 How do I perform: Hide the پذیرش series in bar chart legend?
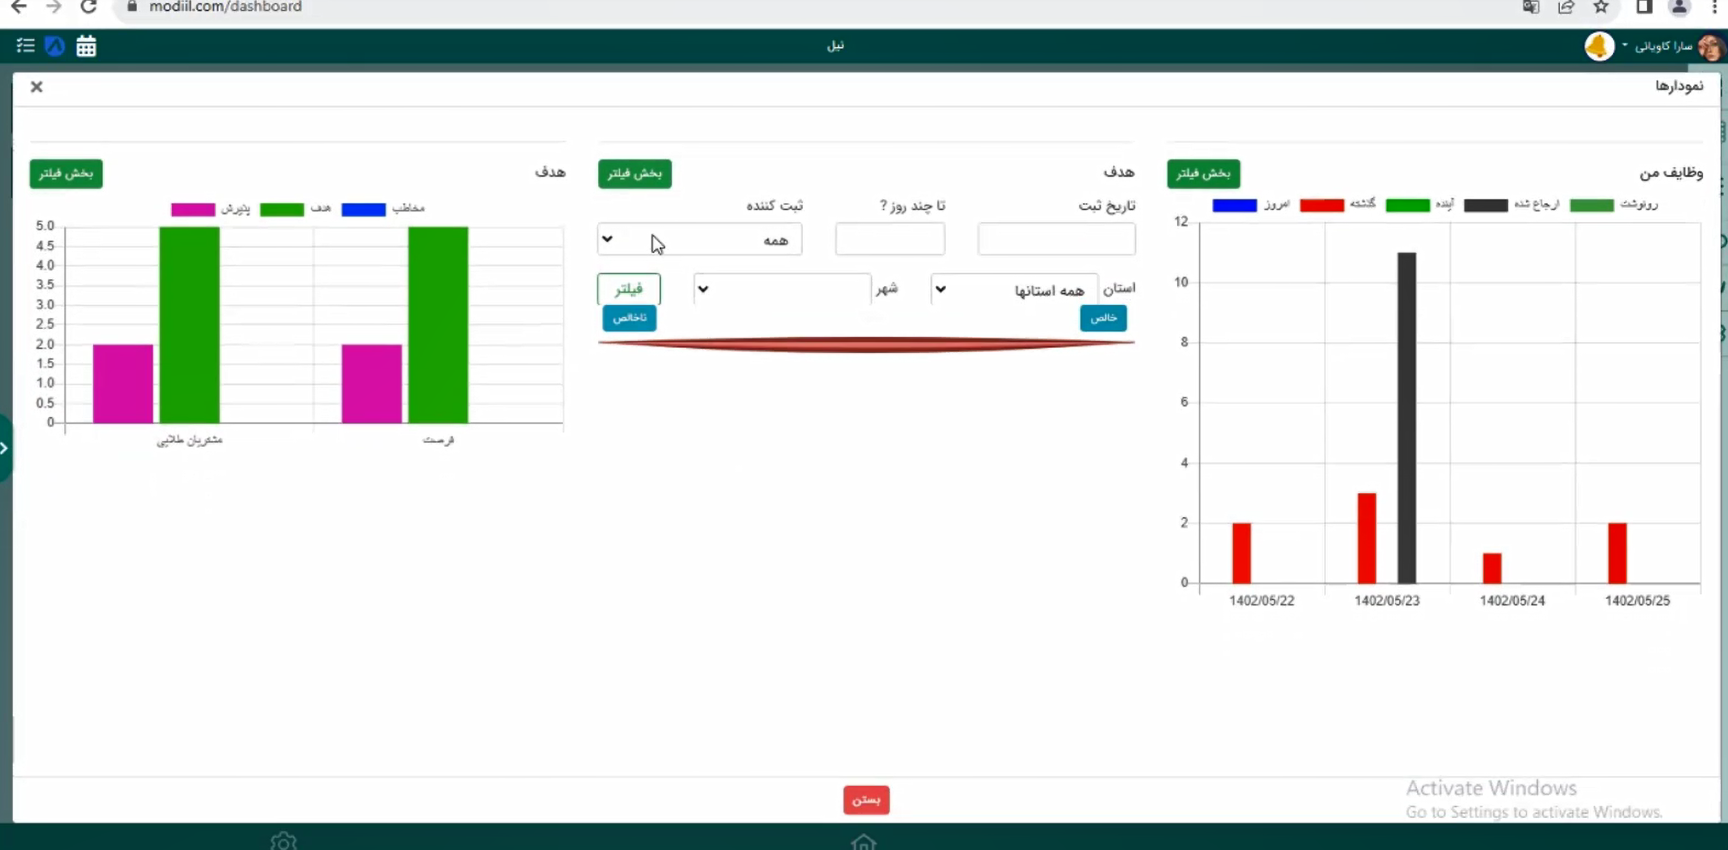[x=193, y=209]
